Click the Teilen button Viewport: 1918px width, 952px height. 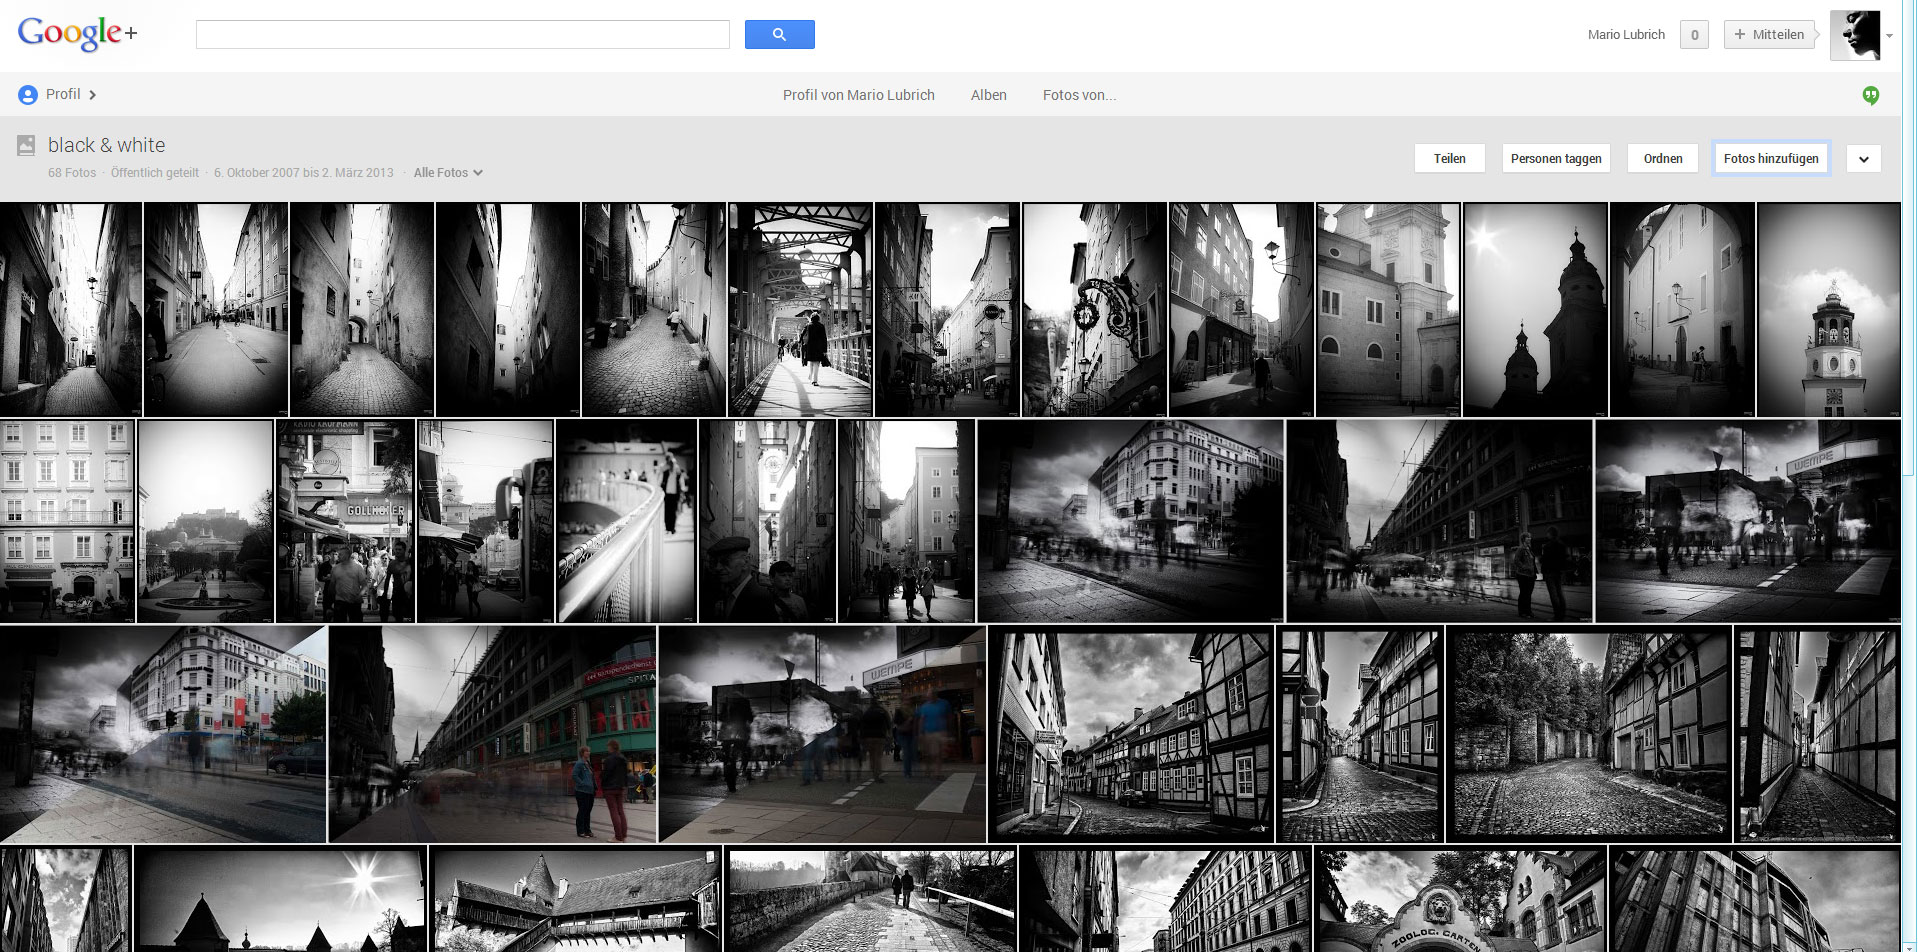(1449, 159)
